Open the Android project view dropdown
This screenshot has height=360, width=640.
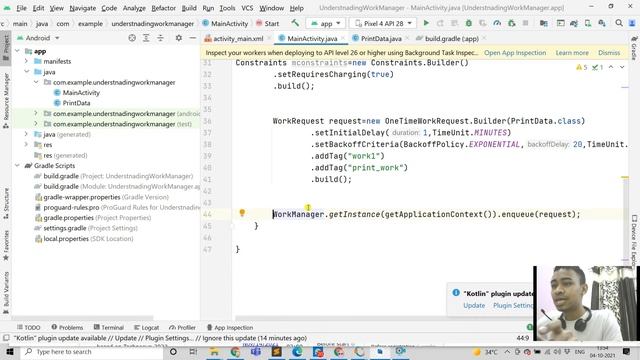pyautogui.click(x=38, y=38)
